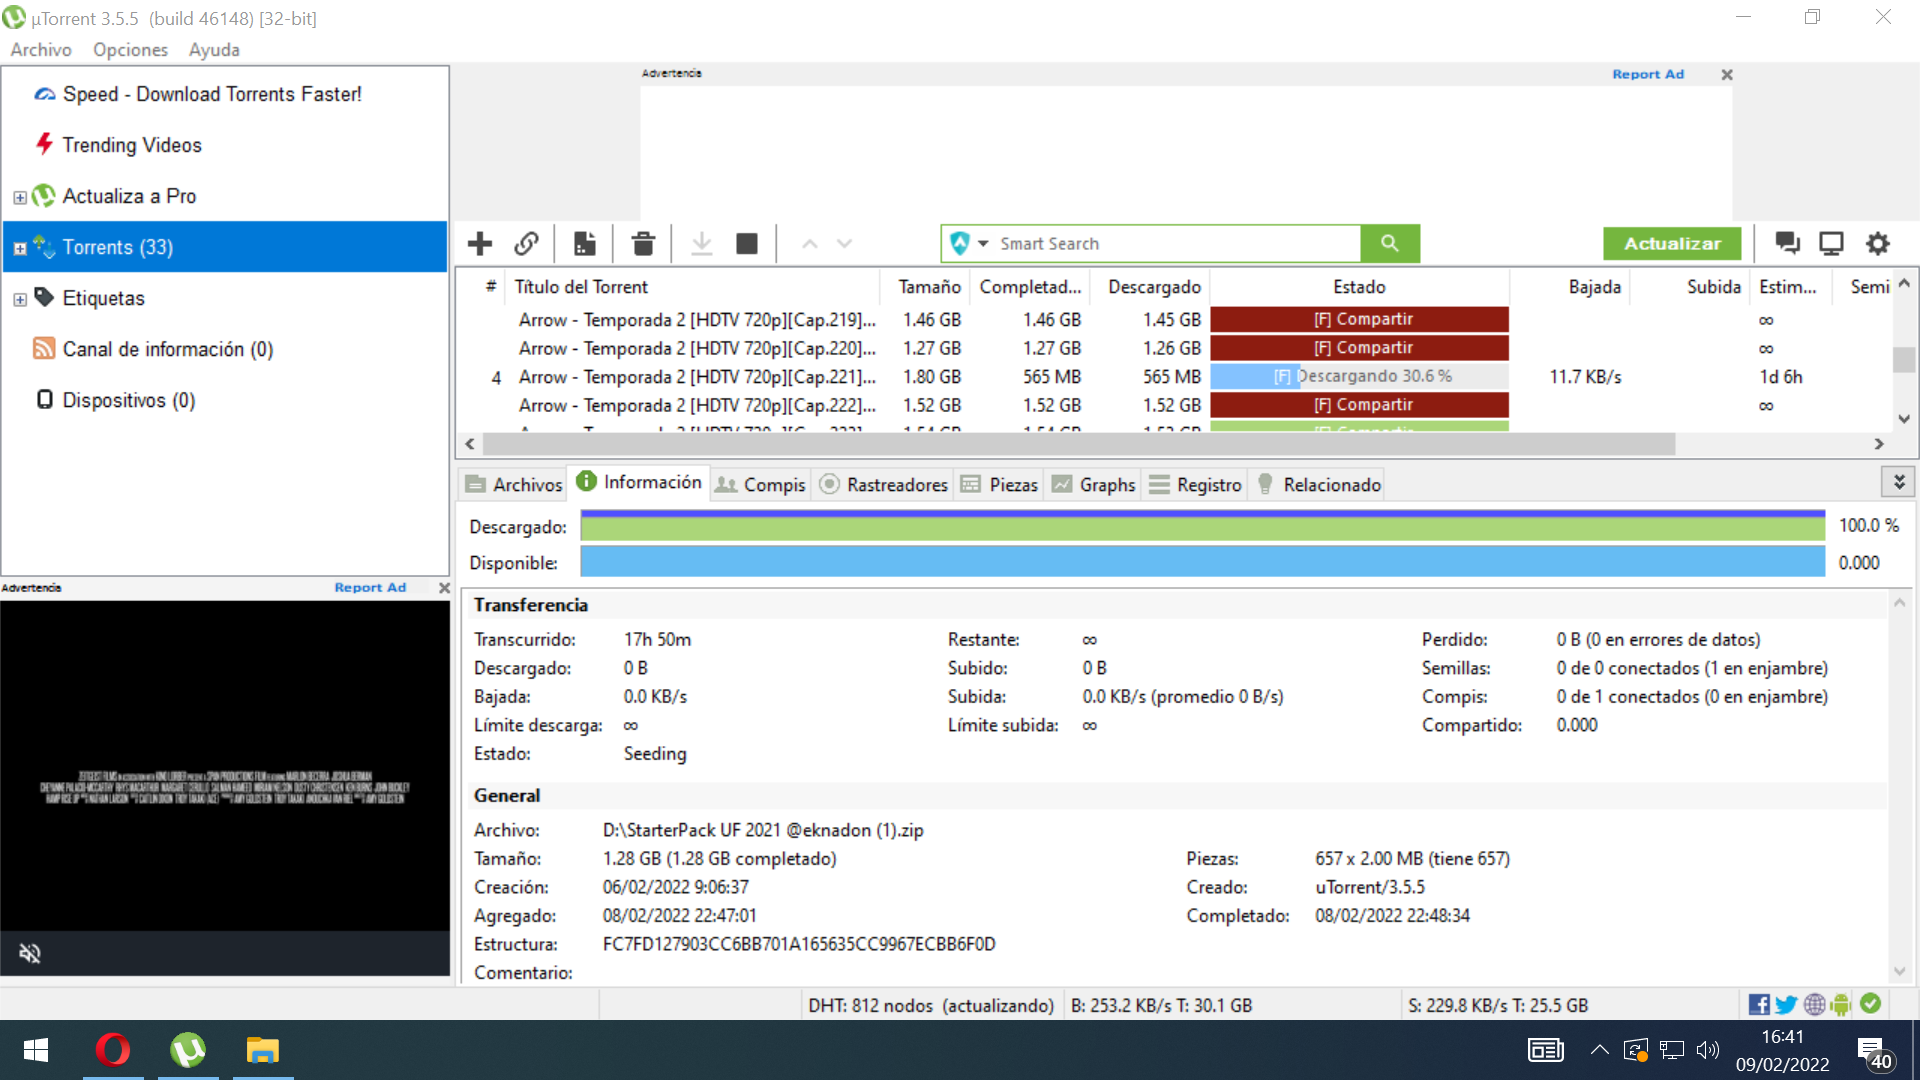Image resolution: width=1920 pixels, height=1080 pixels.
Task: Click Report Ad link above sidebar video
Action: coord(370,588)
